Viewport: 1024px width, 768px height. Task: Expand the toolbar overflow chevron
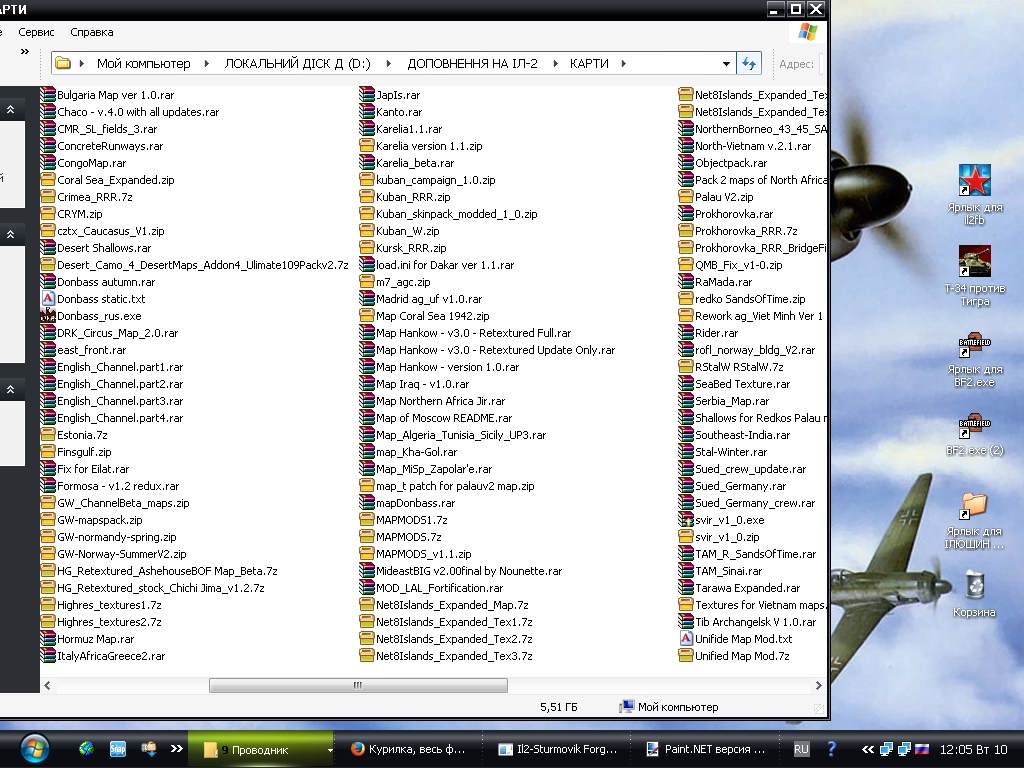[25, 52]
